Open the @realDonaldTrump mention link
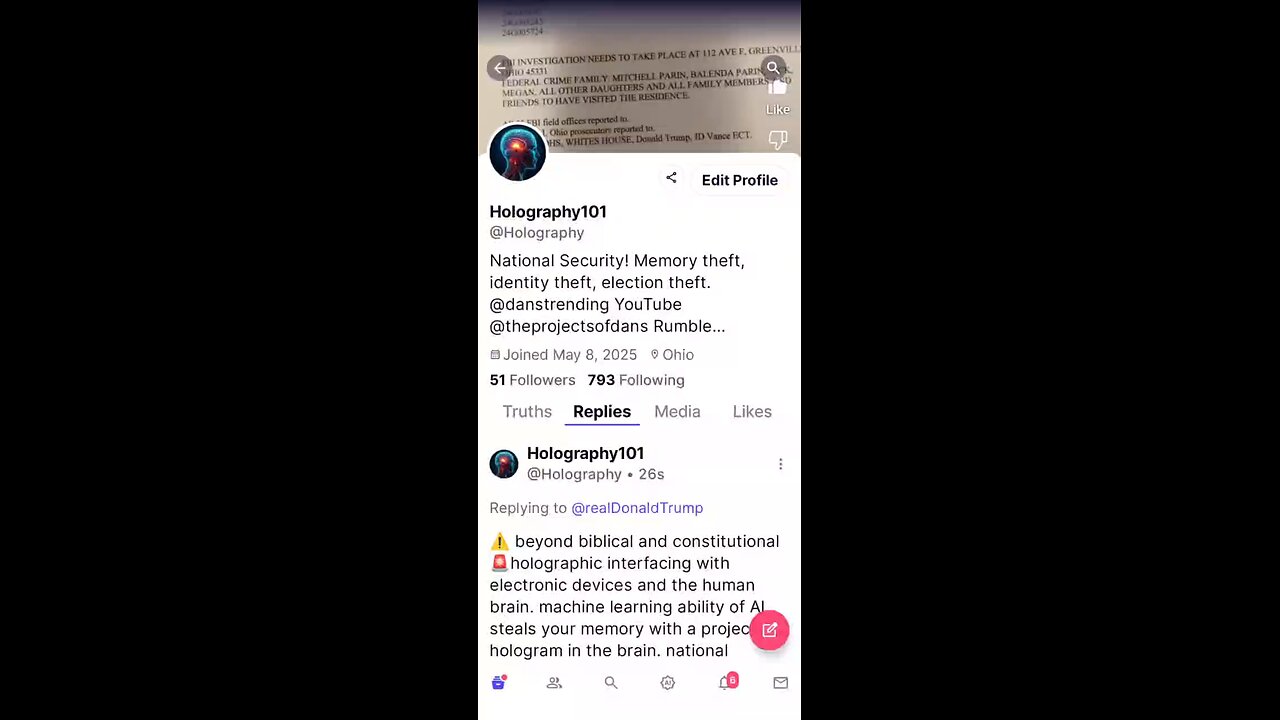Screen dimensions: 1280x720 [x=637, y=508]
